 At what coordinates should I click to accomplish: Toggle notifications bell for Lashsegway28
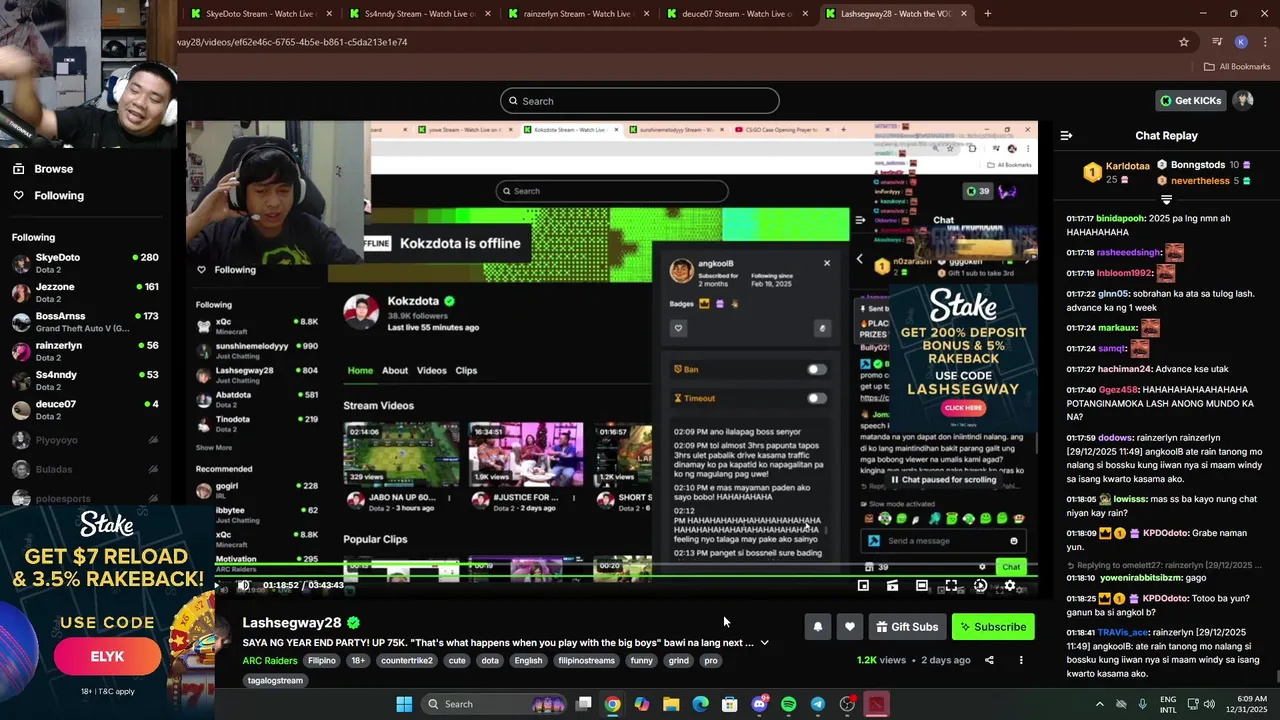click(x=818, y=627)
